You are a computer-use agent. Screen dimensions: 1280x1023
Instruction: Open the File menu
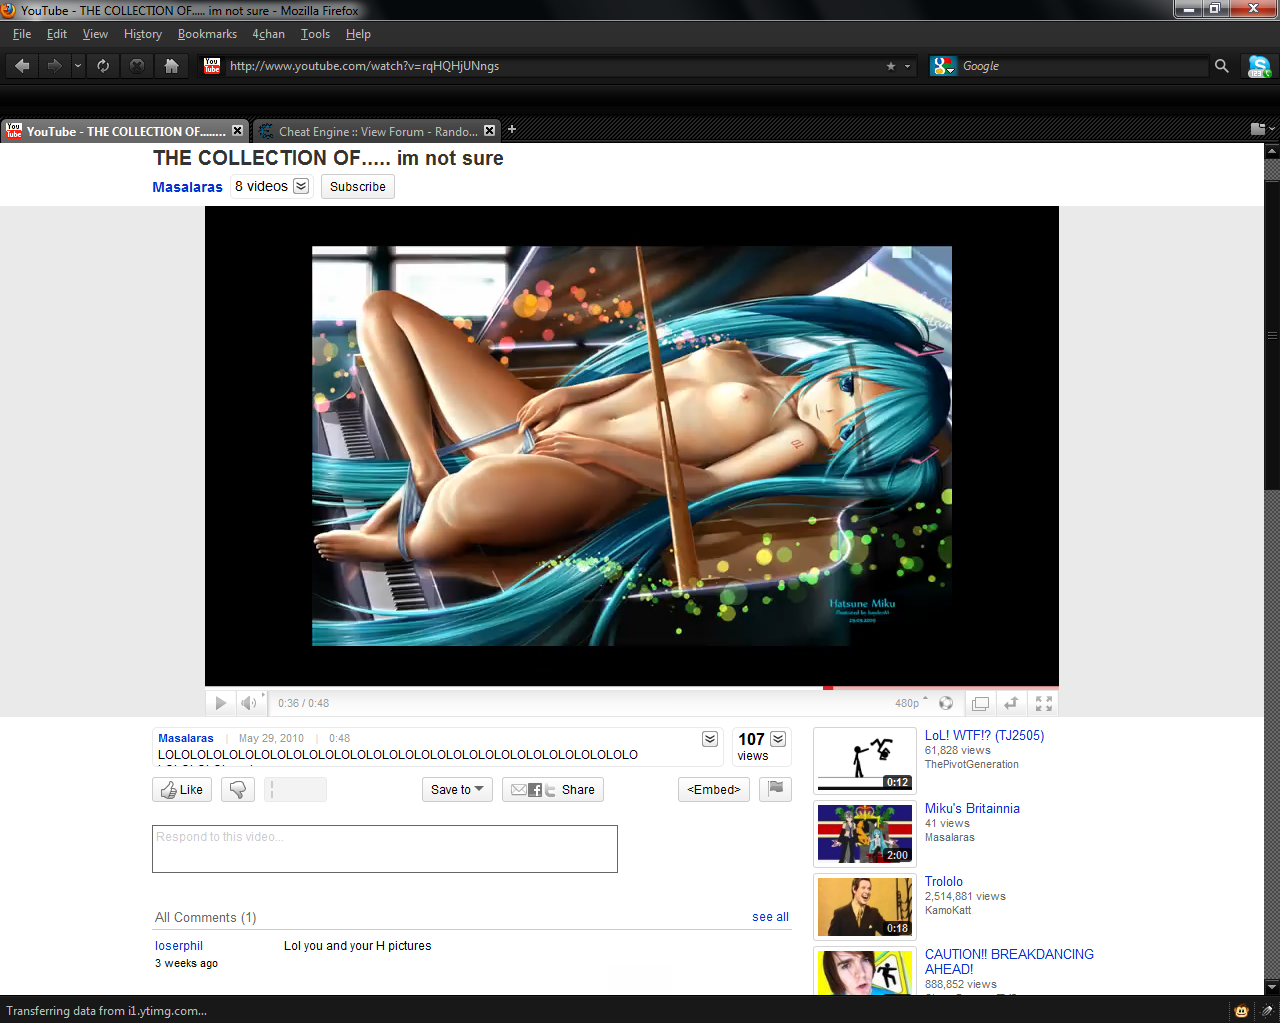coord(22,34)
